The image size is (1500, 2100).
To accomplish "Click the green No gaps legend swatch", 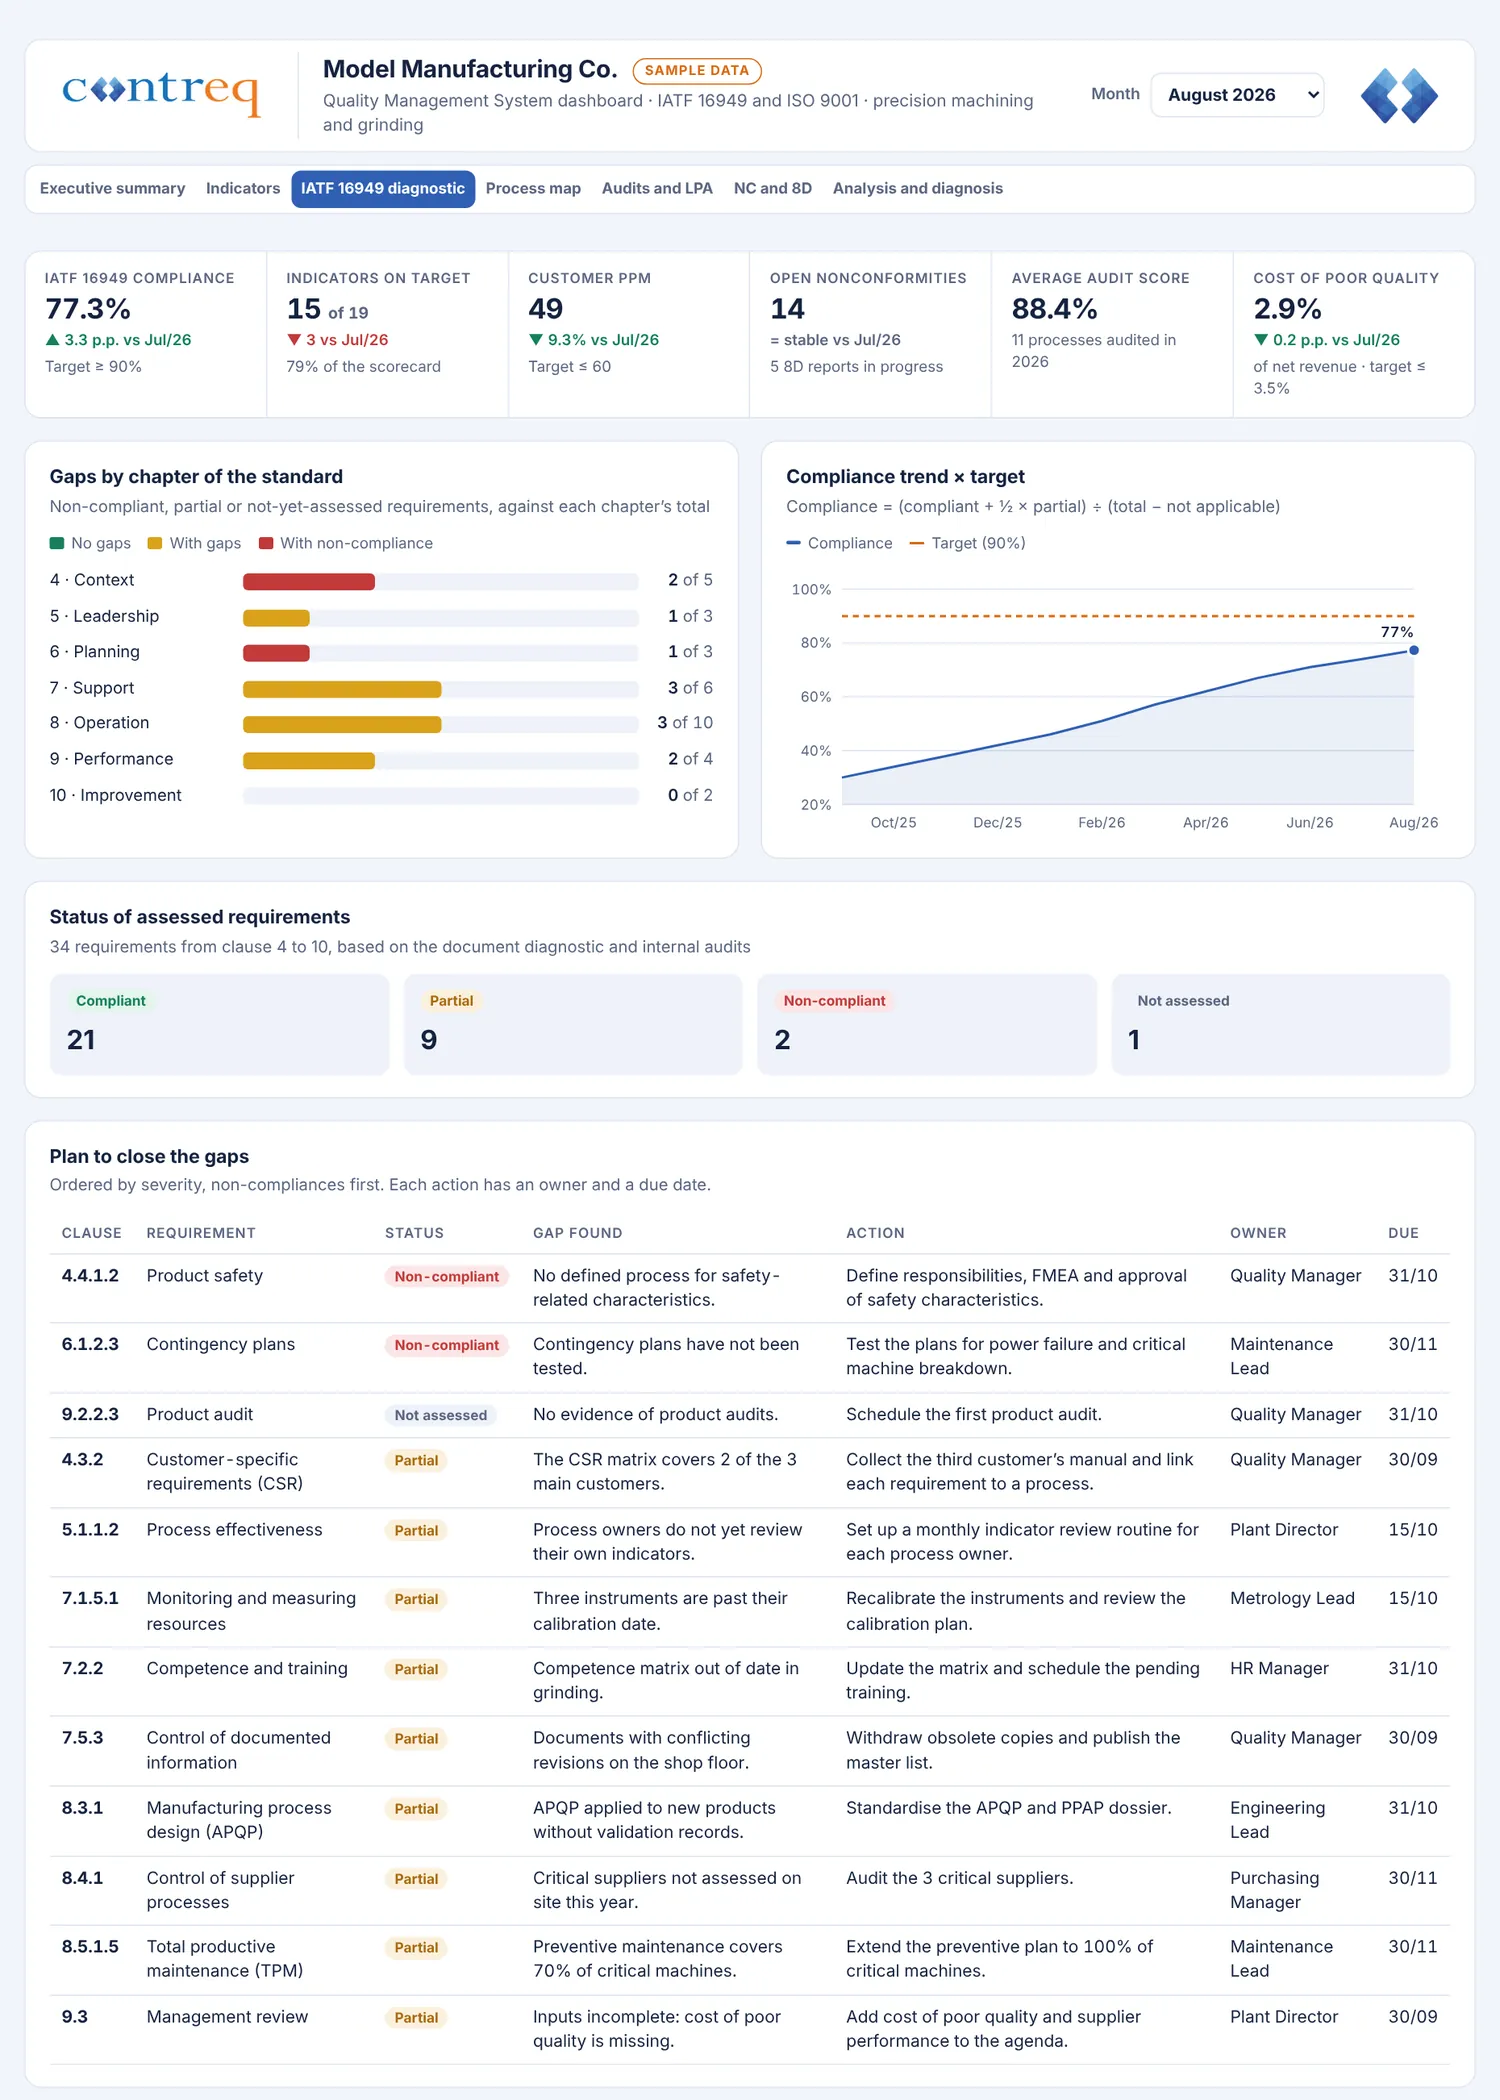I will [57, 543].
